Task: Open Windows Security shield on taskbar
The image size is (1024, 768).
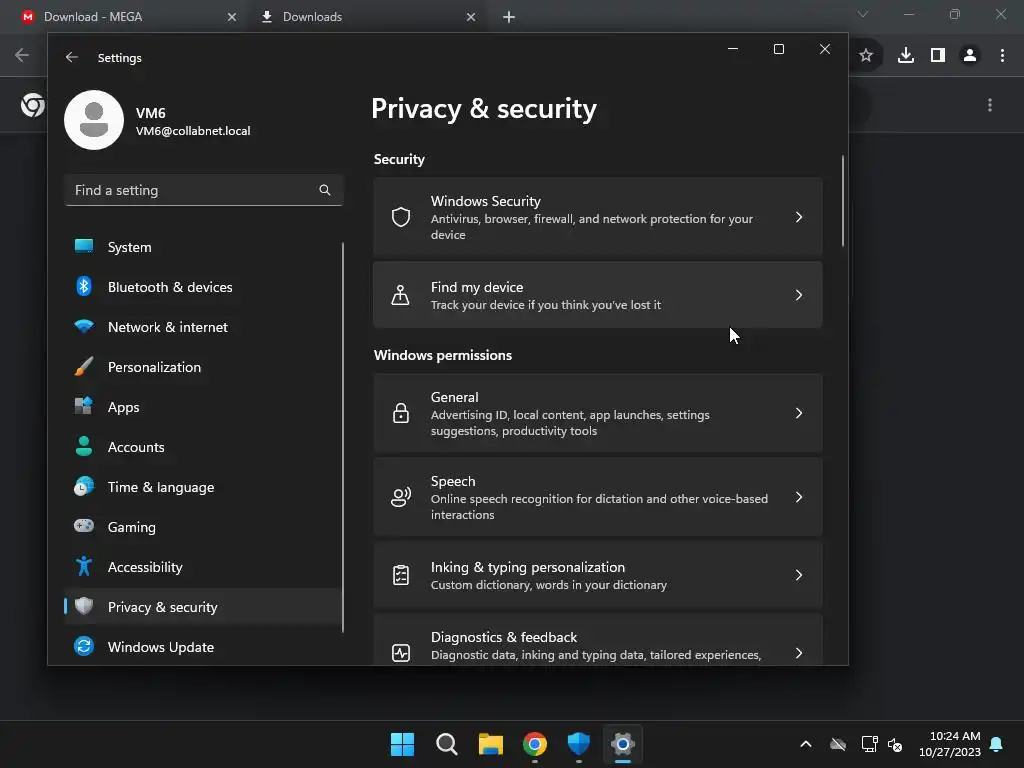Action: point(579,744)
